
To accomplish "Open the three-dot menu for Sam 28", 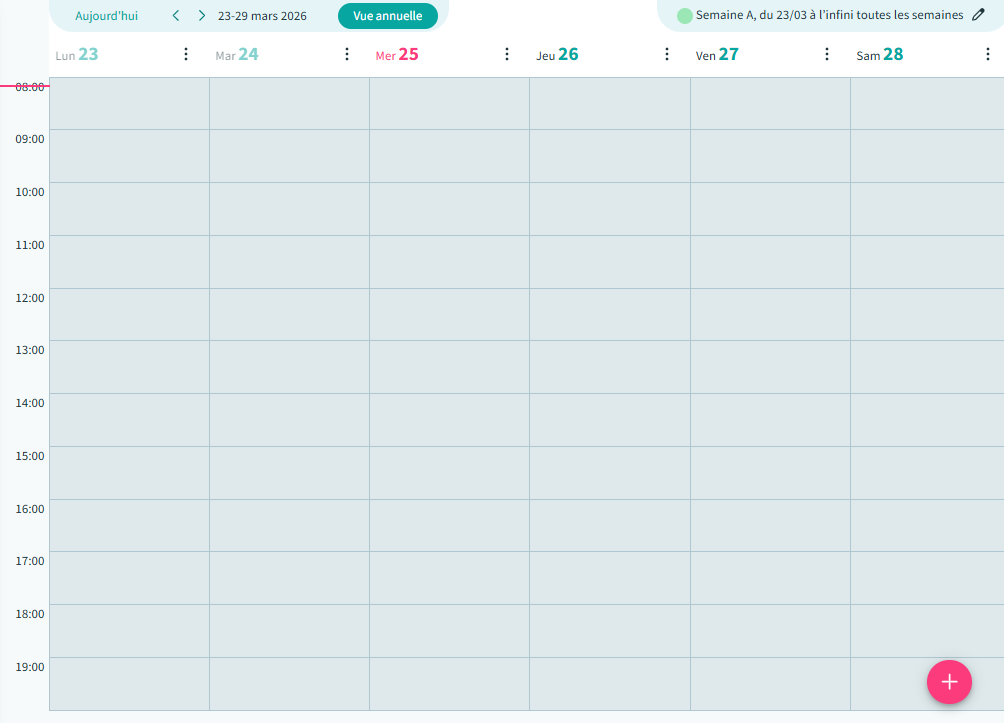I will click(987, 55).
